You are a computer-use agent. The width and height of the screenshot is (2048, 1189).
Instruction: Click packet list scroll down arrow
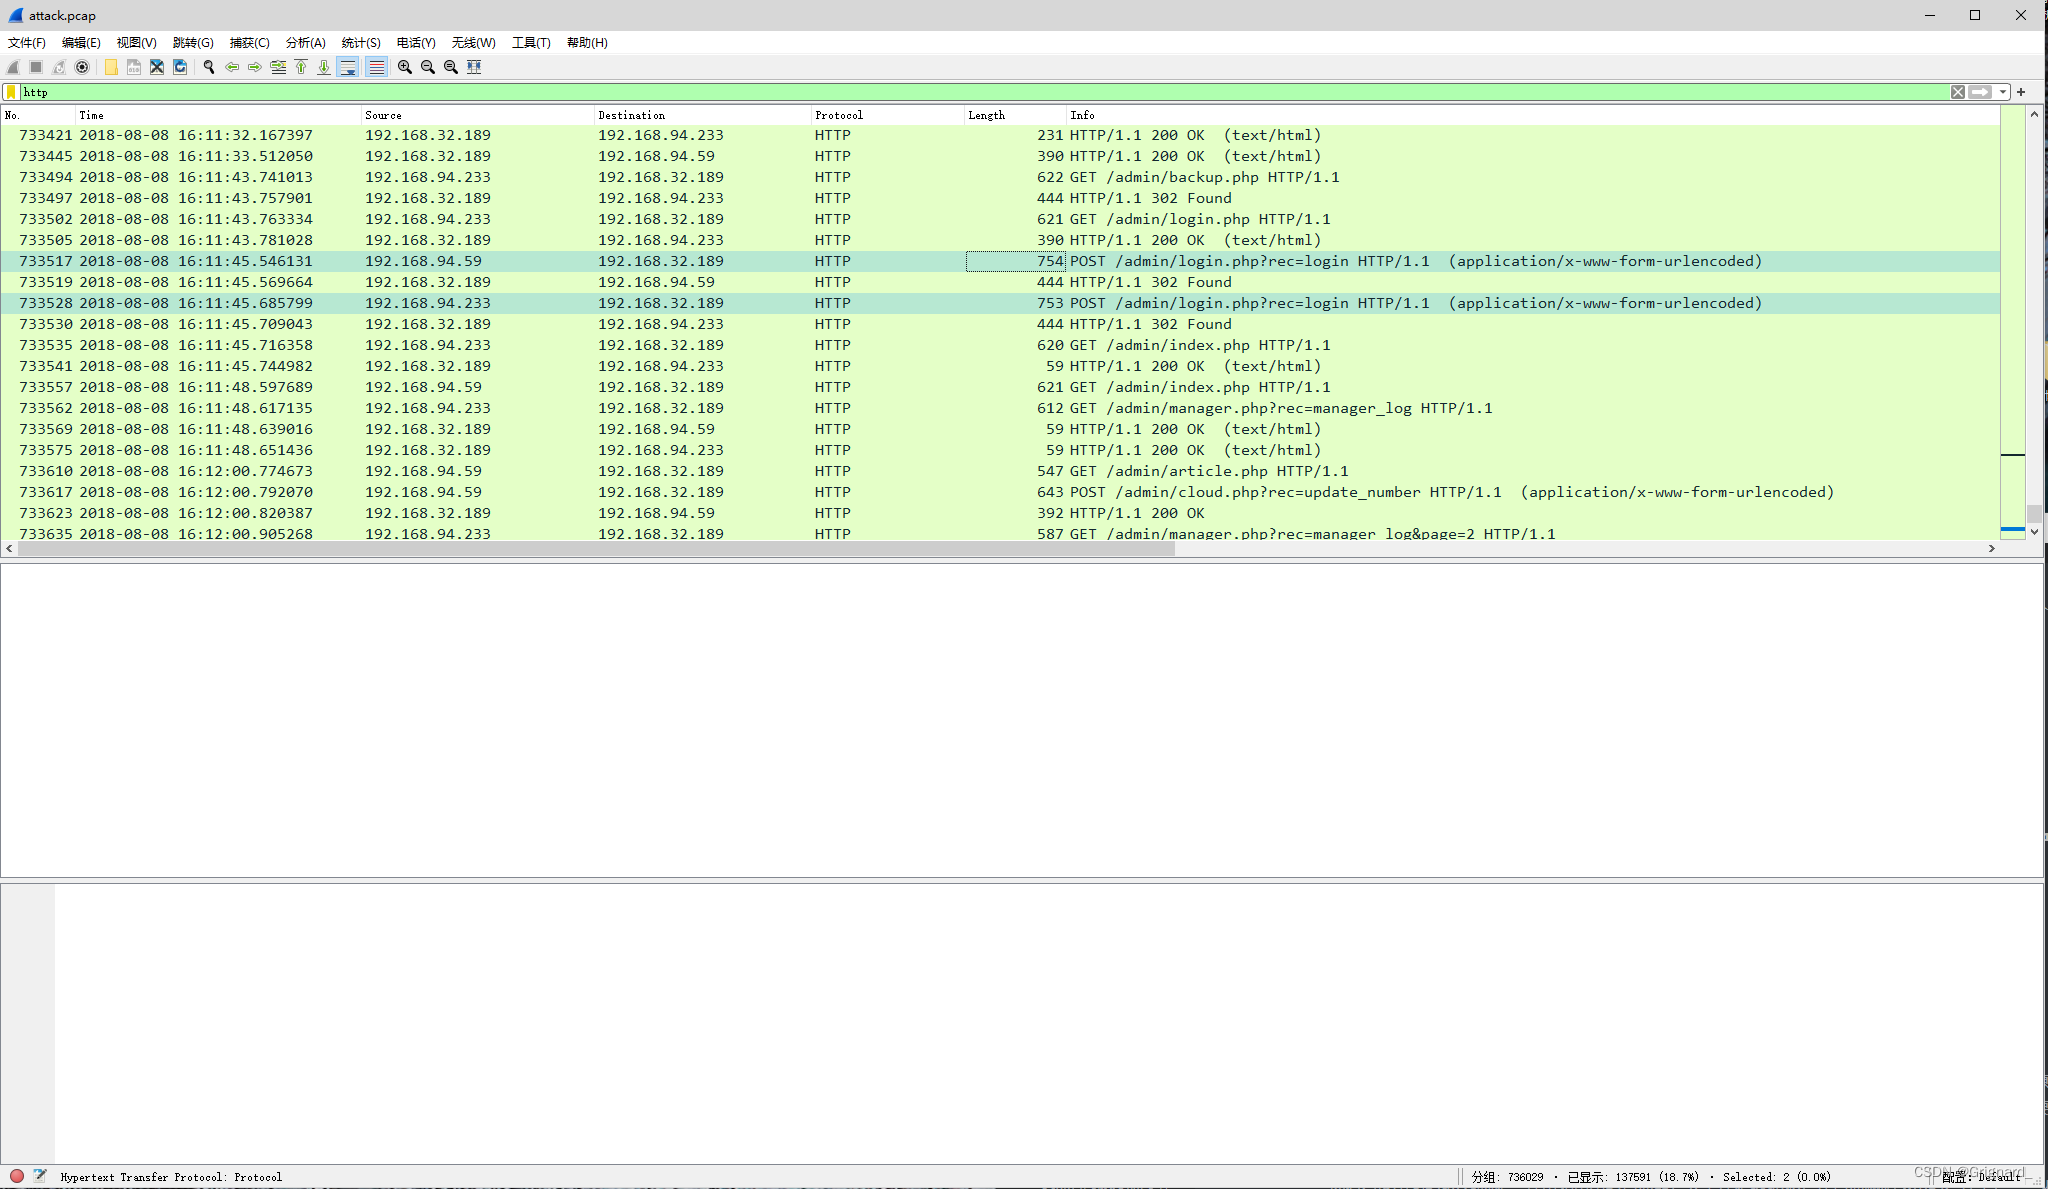pyautogui.click(x=2034, y=532)
